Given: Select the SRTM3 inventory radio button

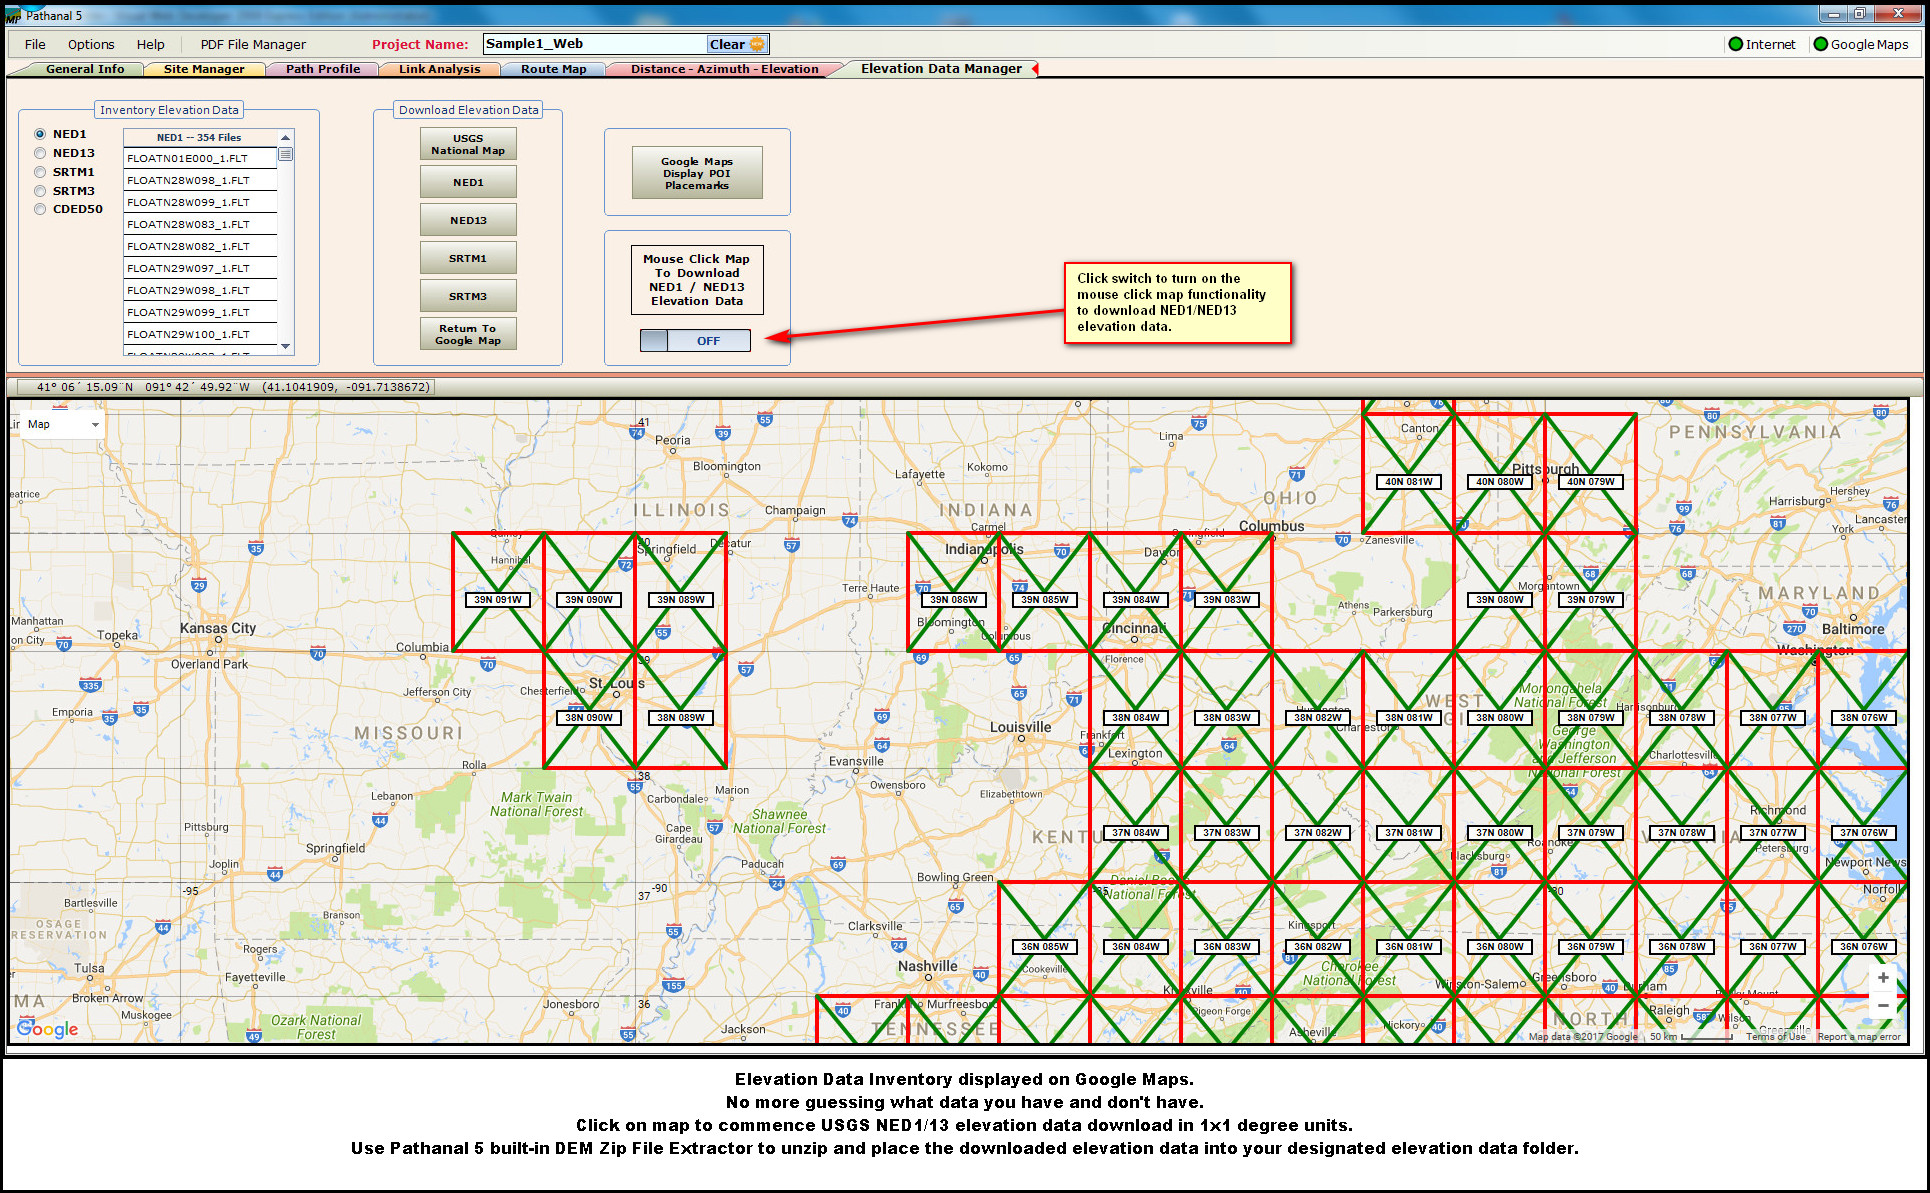Looking at the screenshot, I should 40,191.
